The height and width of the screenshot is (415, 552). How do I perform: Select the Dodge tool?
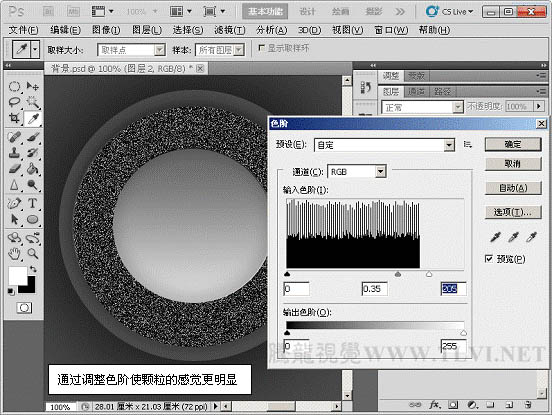tap(33, 185)
